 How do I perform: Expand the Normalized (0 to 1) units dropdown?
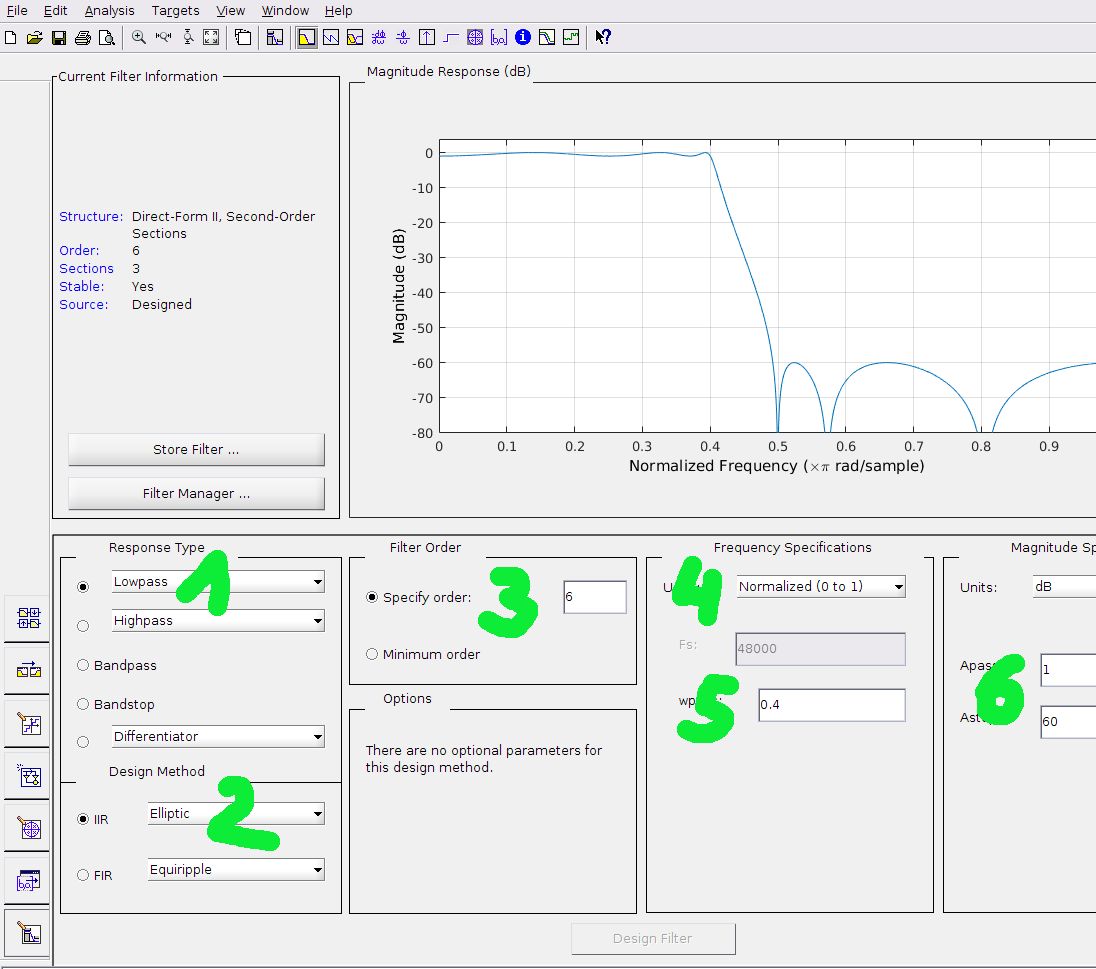coord(820,587)
